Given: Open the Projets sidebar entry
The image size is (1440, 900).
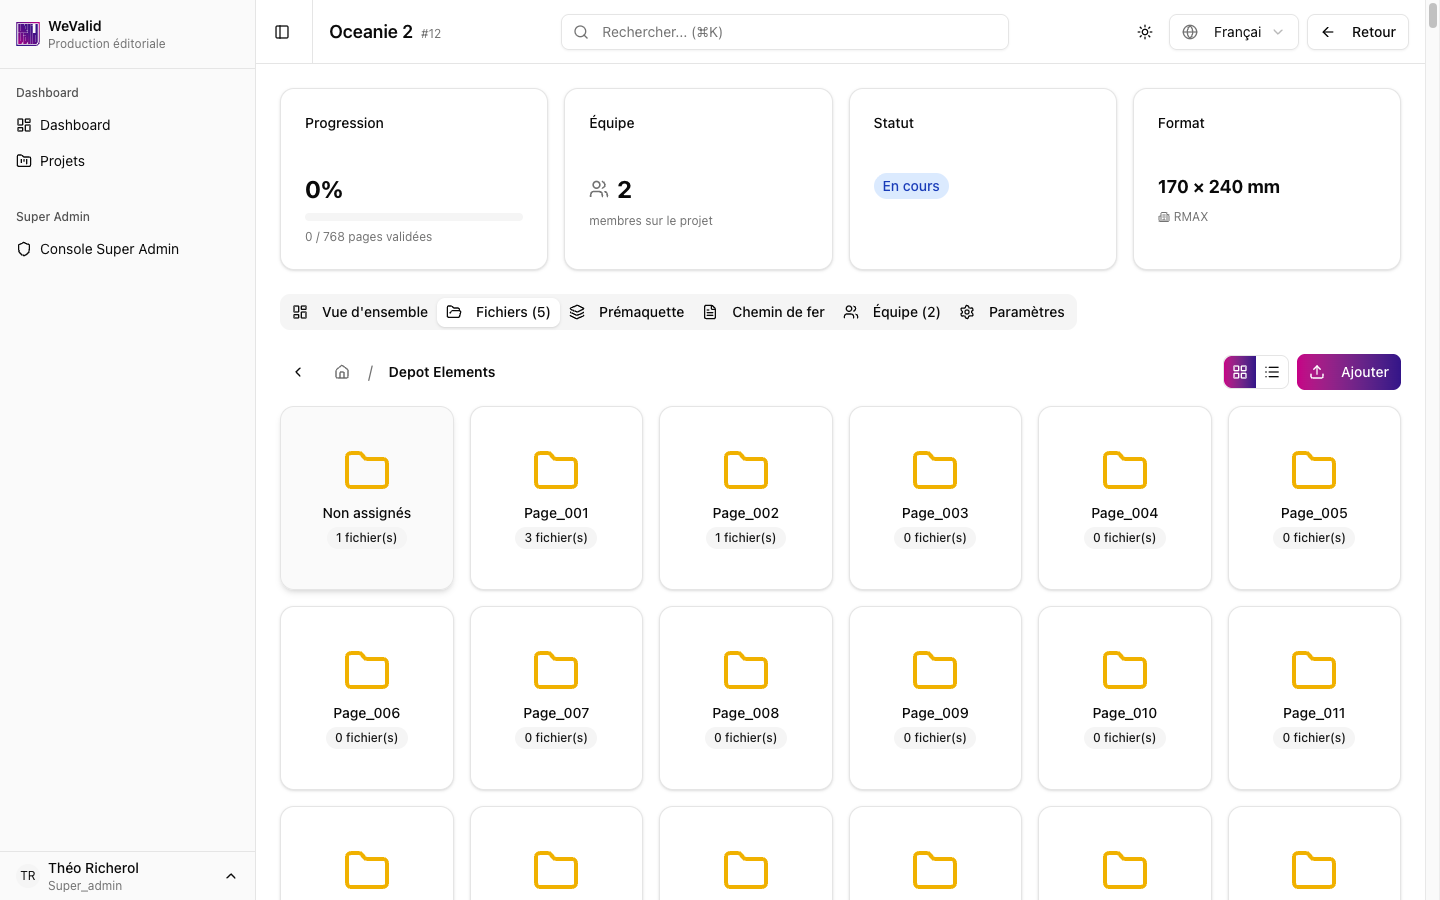Looking at the screenshot, I should (61, 160).
